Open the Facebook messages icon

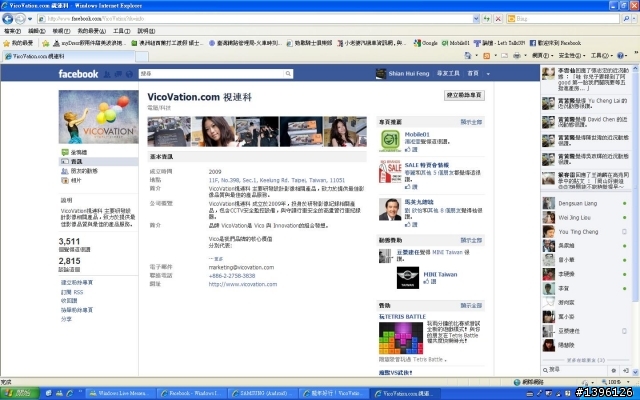click(118, 74)
